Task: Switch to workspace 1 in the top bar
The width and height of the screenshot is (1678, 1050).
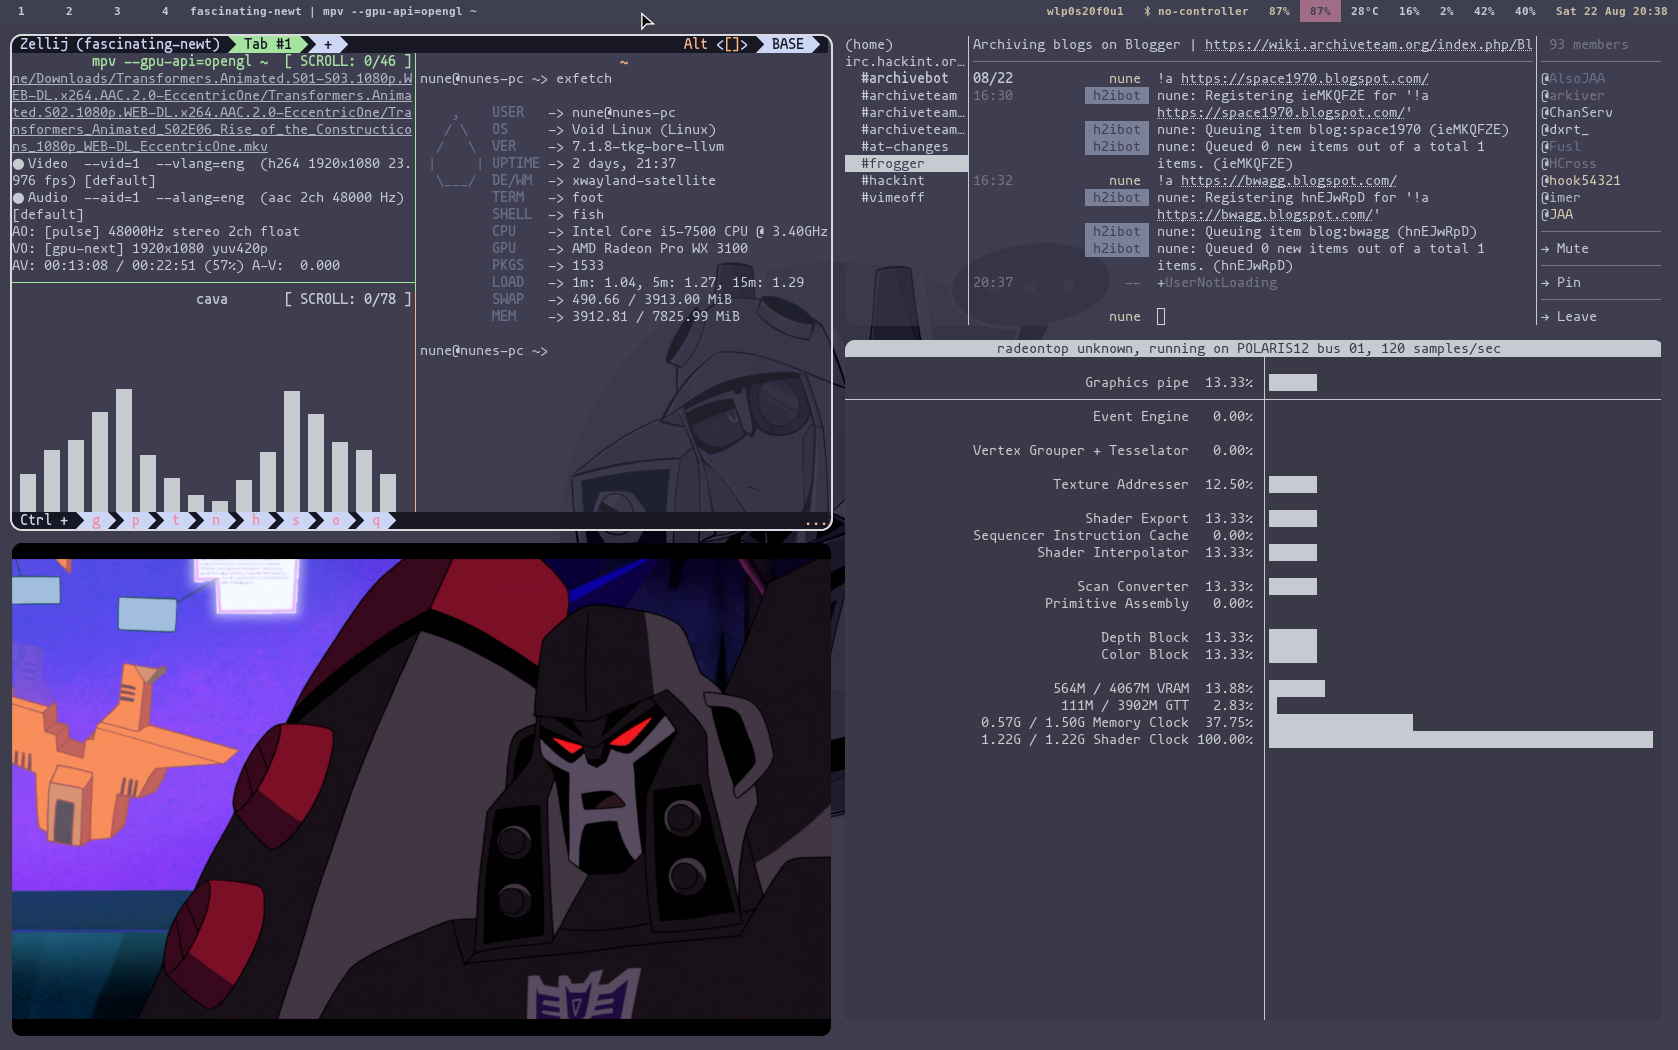Action: [21, 12]
